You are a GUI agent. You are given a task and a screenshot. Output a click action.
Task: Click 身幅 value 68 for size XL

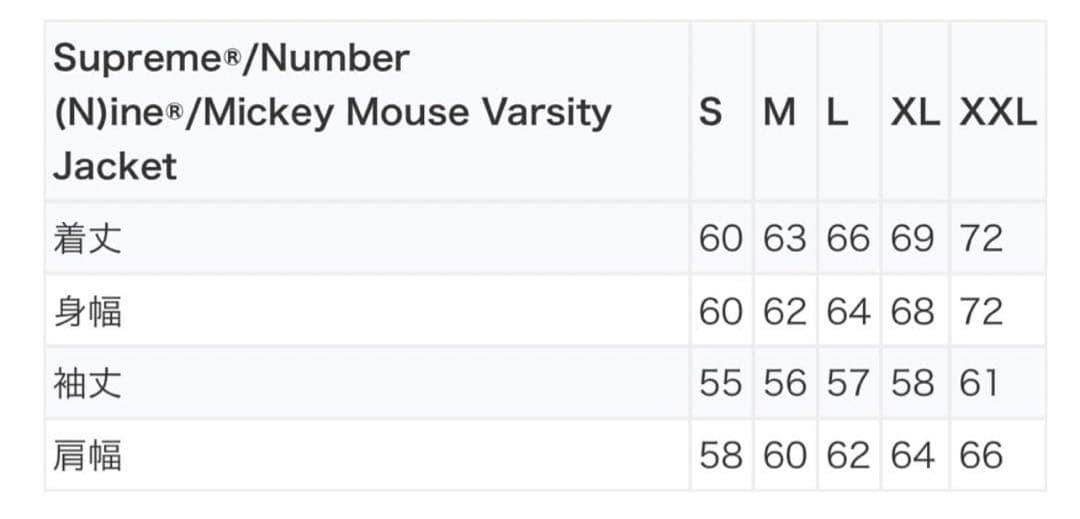912,312
